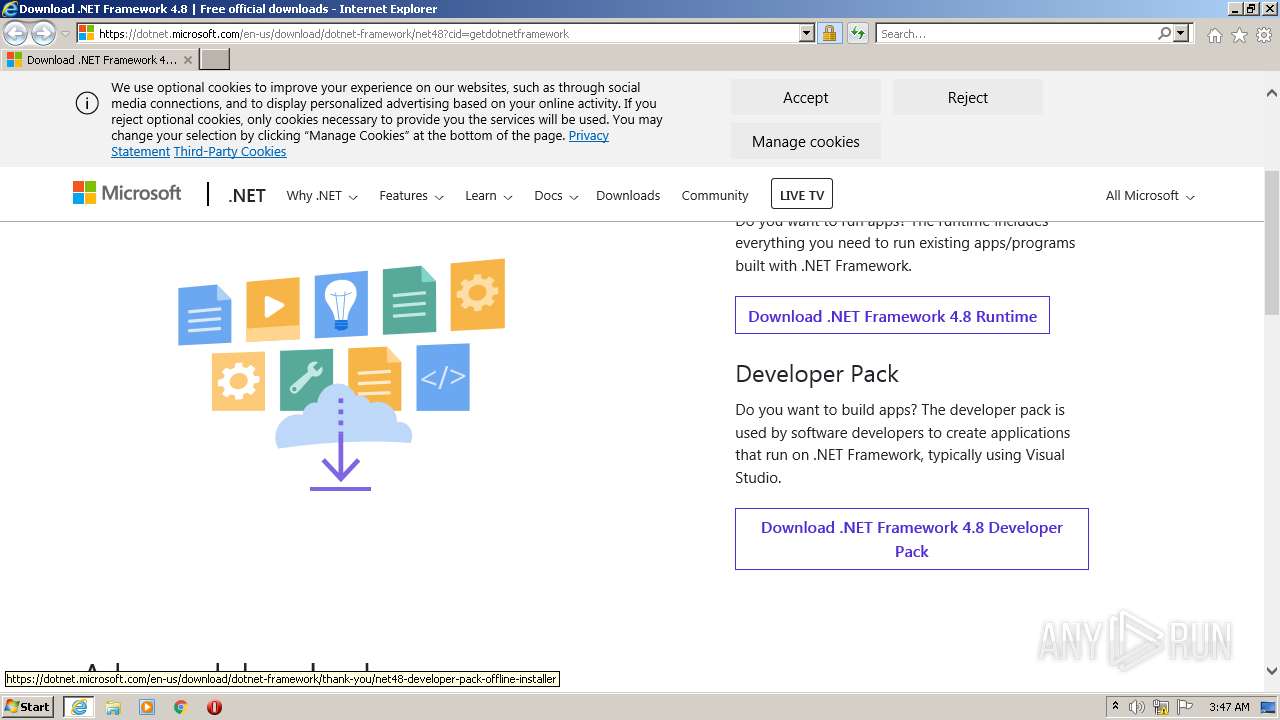Image resolution: width=1280 pixels, height=720 pixels.
Task: Launch Chrome from taskbar
Action: (180, 707)
